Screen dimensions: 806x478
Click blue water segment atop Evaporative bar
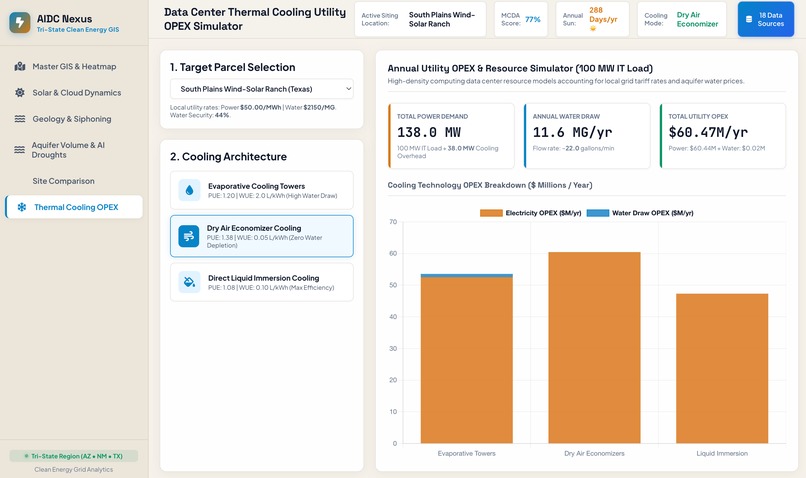466,275
